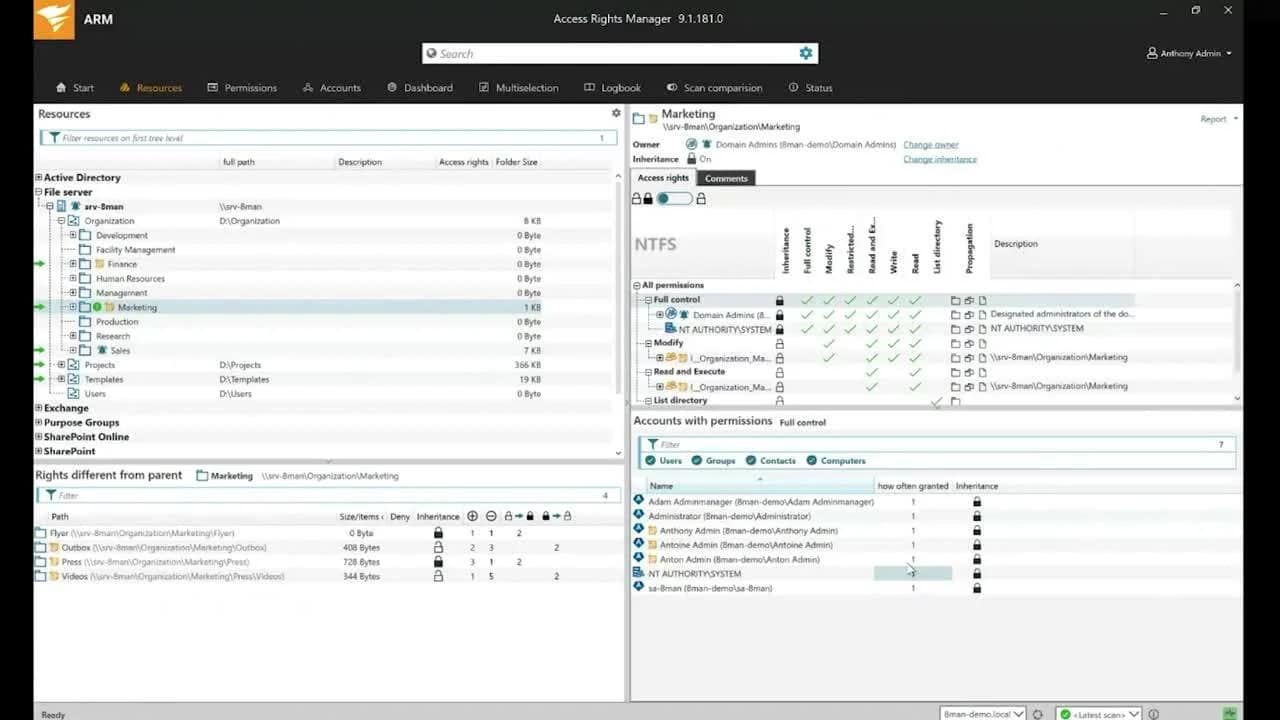Viewport: 1280px width, 720px height.
Task: Click the Change owner link
Action: [x=931, y=144]
